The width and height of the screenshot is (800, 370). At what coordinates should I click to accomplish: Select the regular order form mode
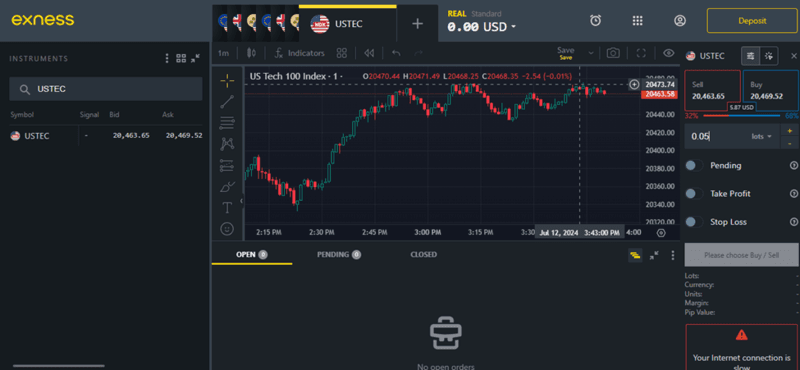pyautogui.click(x=751, y=56)
